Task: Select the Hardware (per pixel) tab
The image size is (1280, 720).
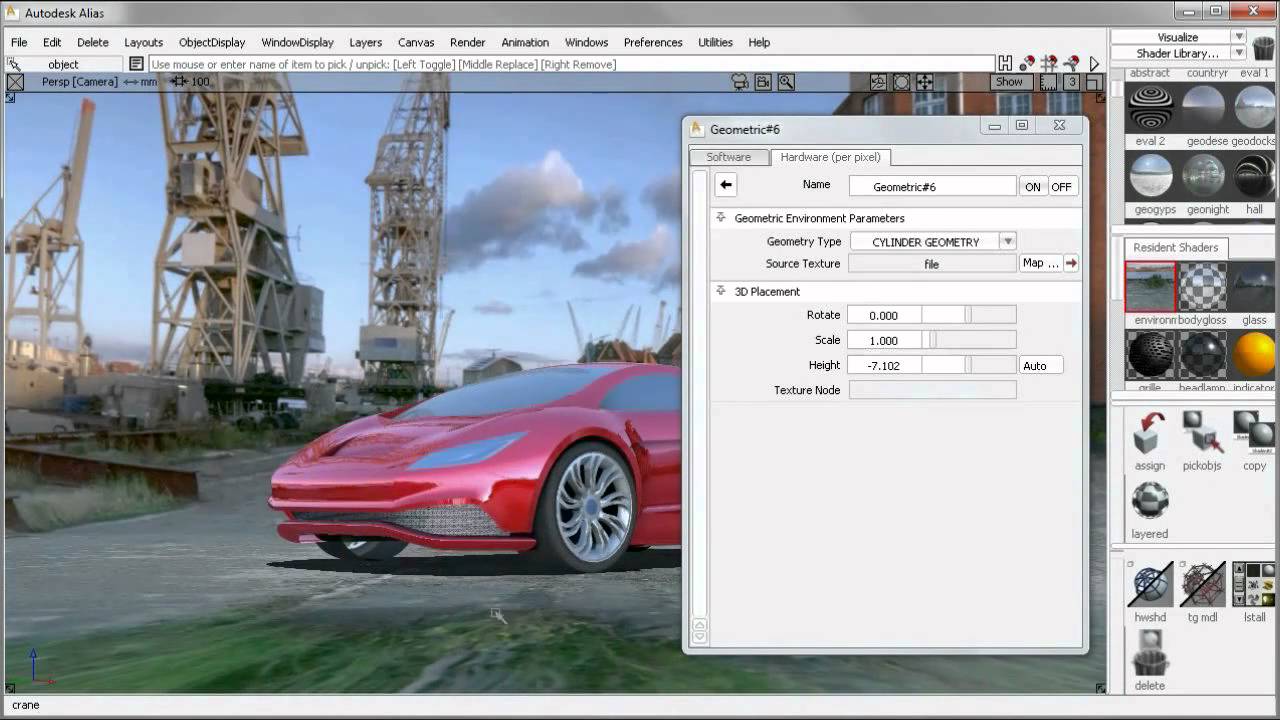Action: pos(830,157)
